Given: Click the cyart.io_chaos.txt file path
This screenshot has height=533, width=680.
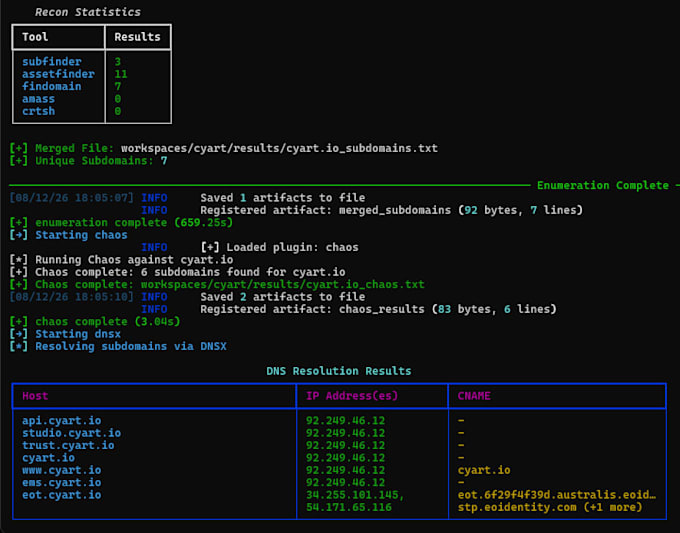Looking at the screenshot, I should coord(282,284).
